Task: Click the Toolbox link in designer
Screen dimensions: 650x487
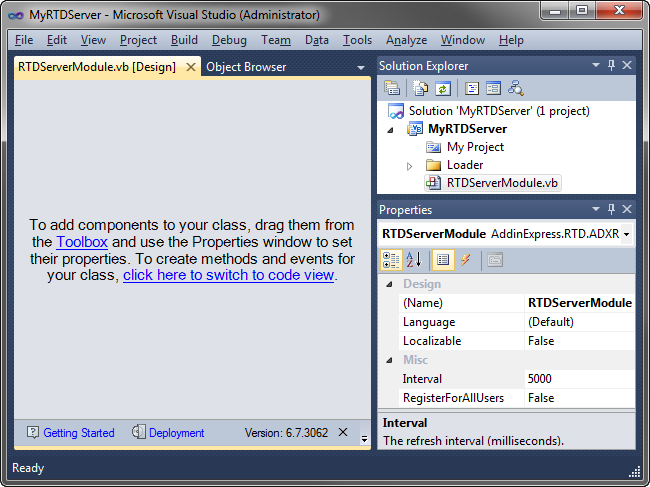Action: point(82,242)
